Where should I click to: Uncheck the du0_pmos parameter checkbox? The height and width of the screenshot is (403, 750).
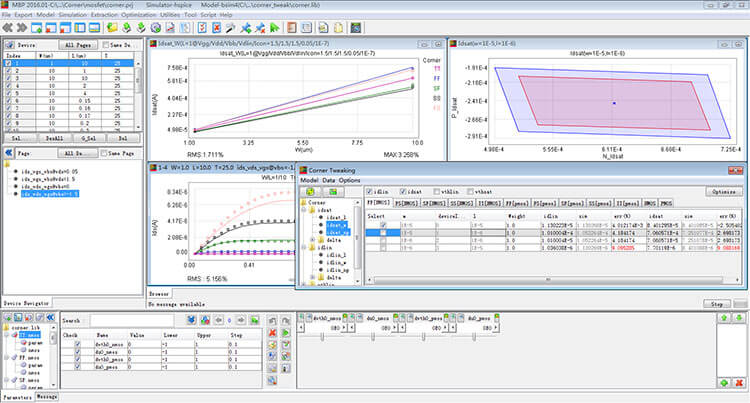[77, 367]
